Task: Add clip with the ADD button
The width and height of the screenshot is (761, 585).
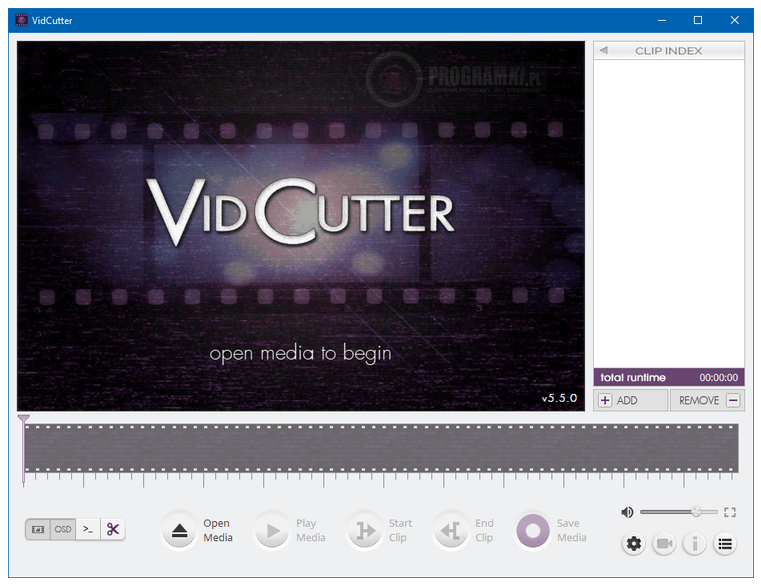Action: tap(630, 401)
